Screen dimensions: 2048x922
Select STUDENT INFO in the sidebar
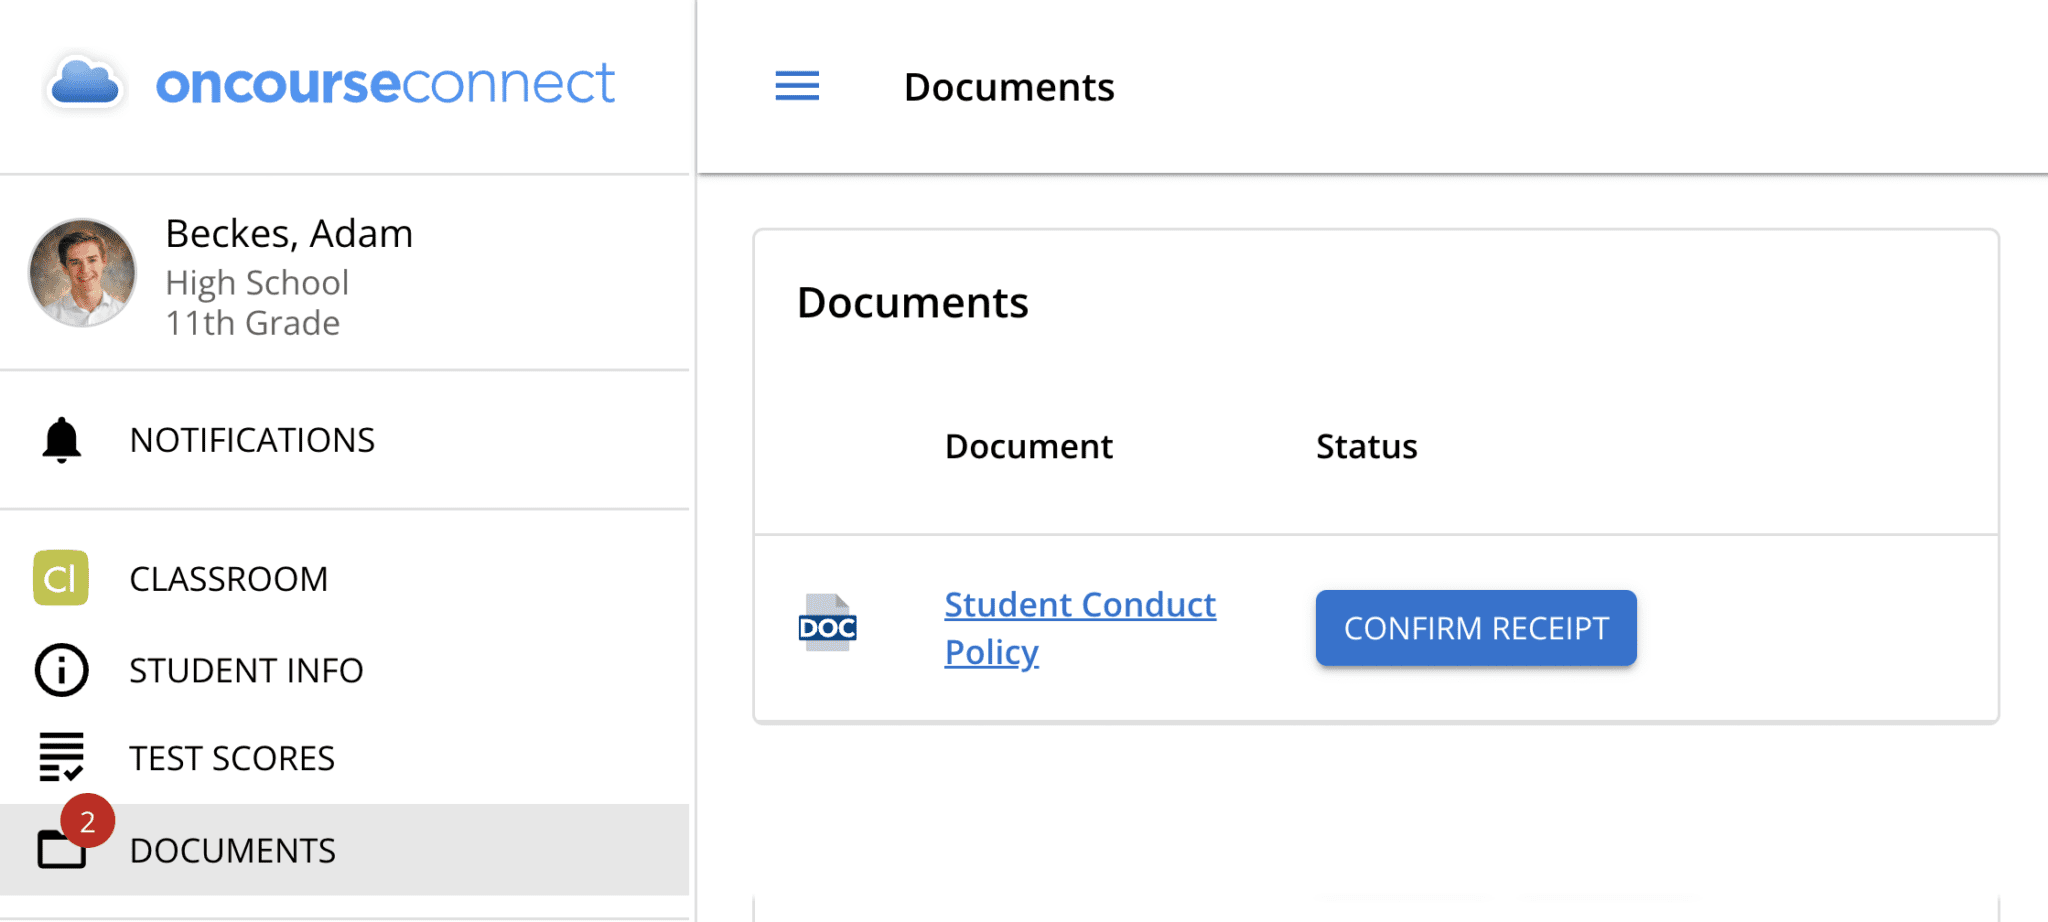(x=246, y=670)
